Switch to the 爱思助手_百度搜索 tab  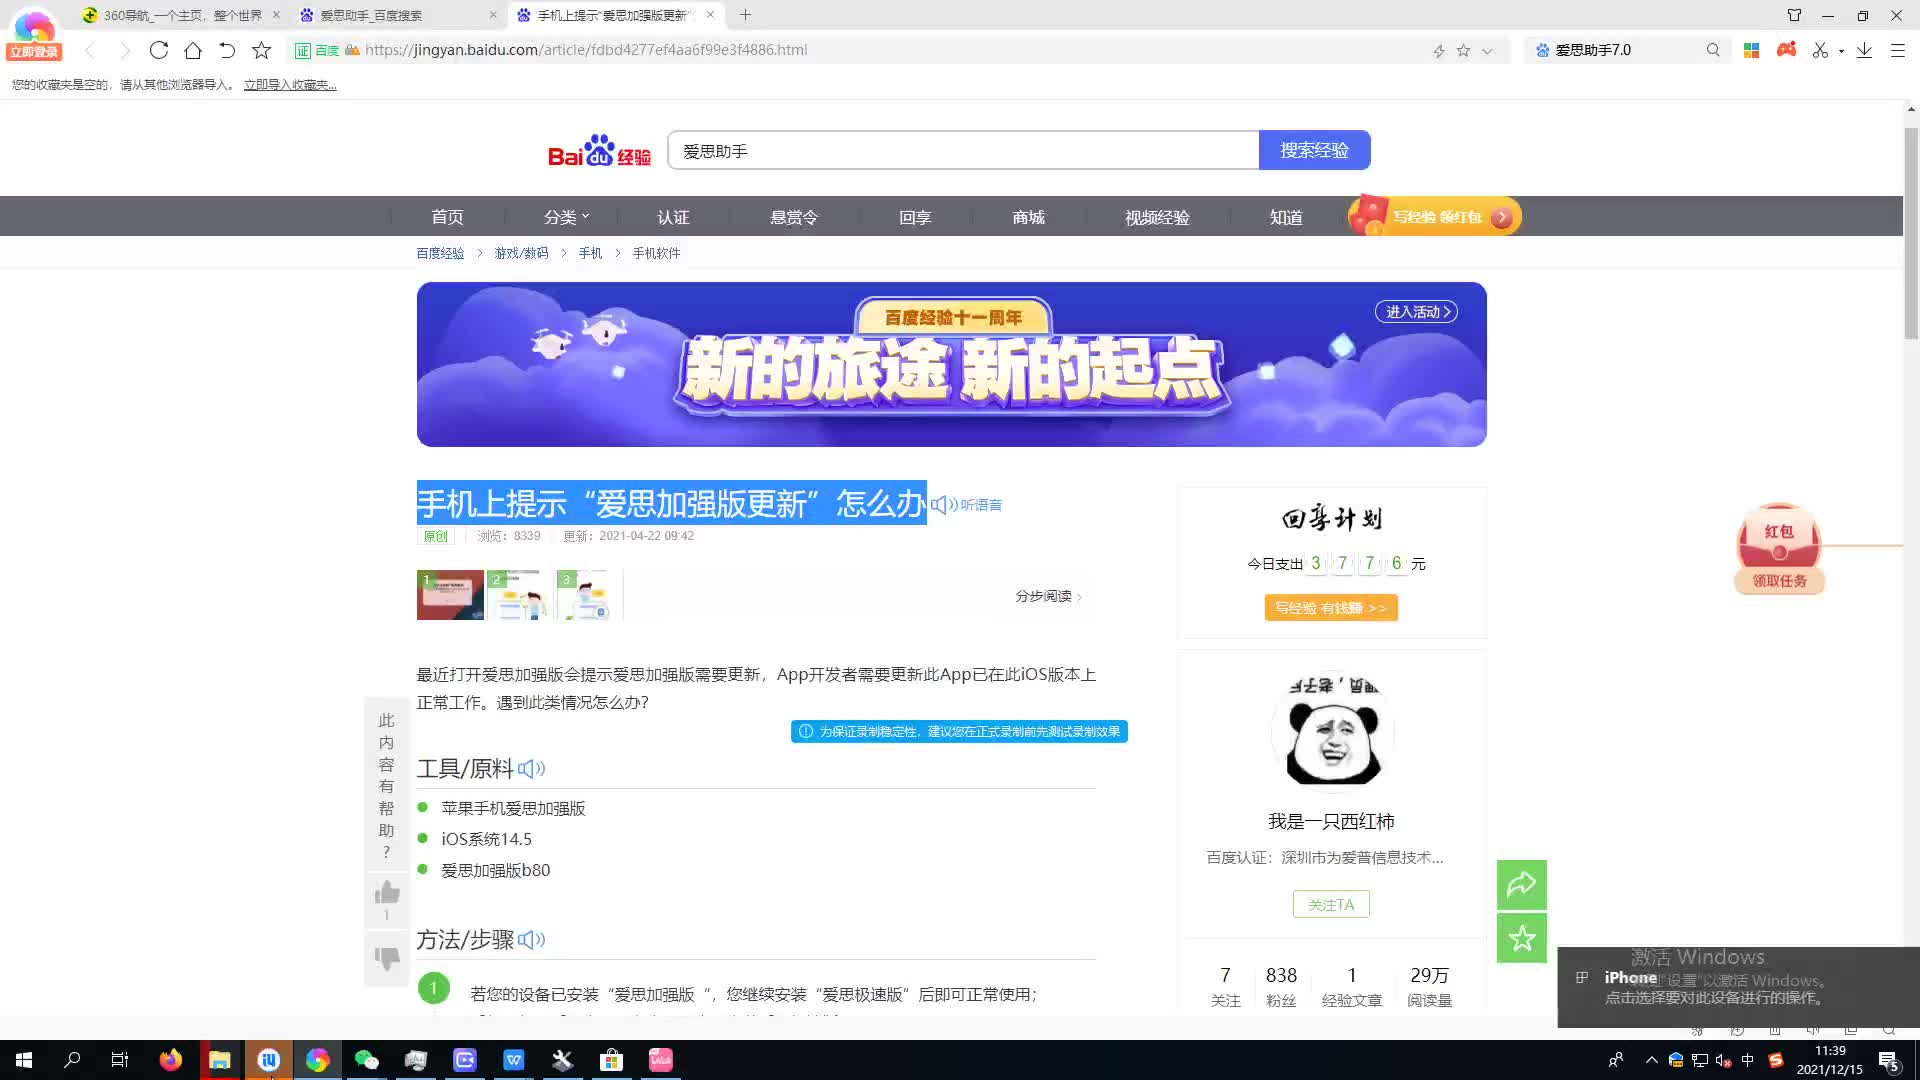[x=398, y=15]
